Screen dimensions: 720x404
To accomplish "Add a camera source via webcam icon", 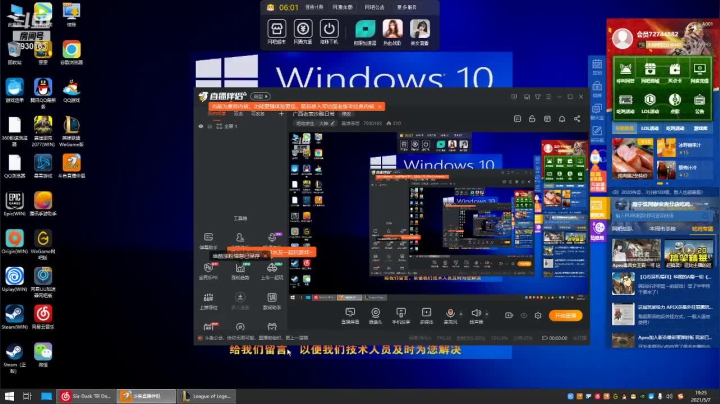I will click(x=375, y=313).
